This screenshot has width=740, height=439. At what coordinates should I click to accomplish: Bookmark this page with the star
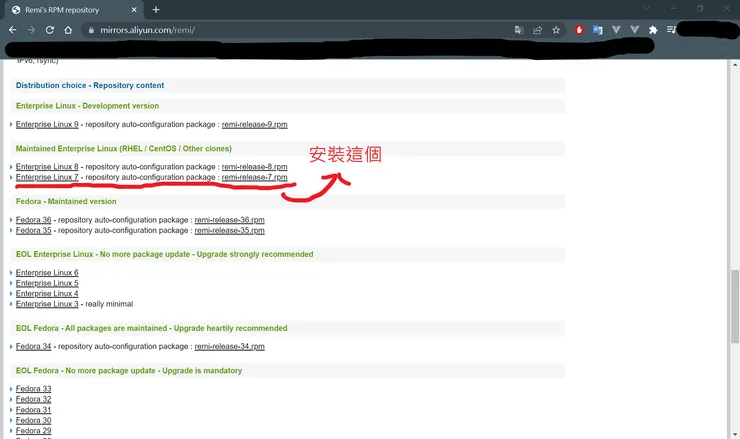pyautogui.click(x=556, y=30)
